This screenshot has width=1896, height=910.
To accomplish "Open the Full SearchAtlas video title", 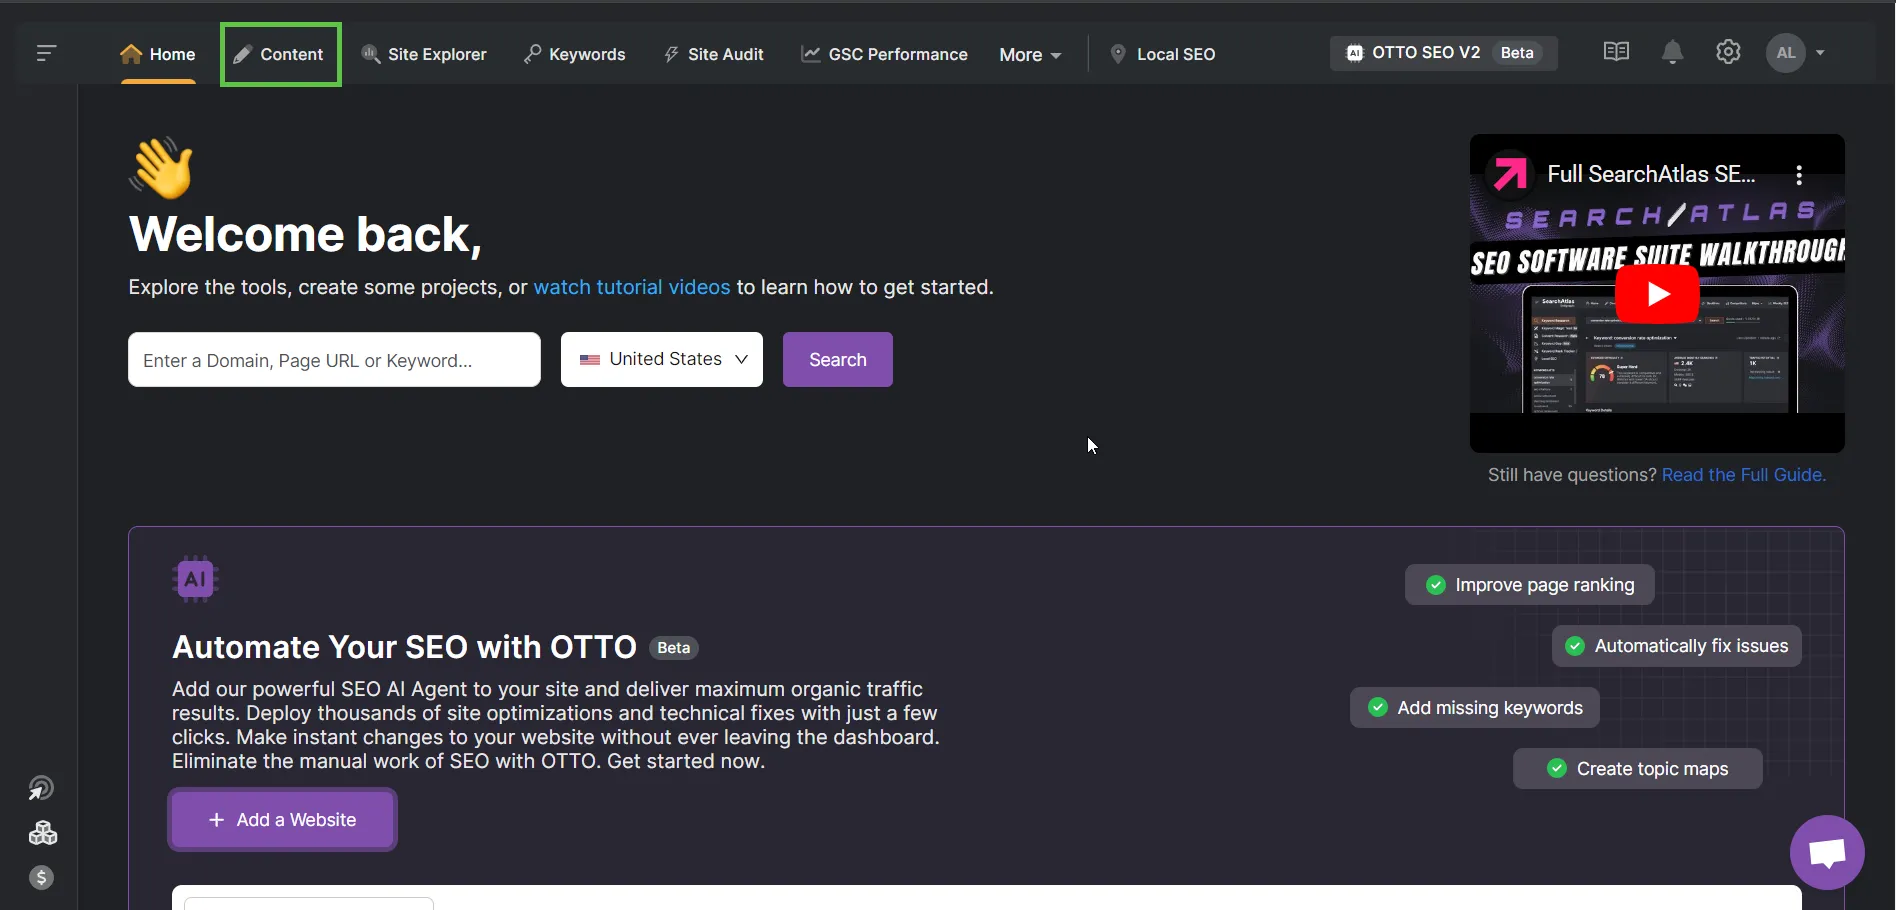I will pyautogui.click(x=1651, y=174).
